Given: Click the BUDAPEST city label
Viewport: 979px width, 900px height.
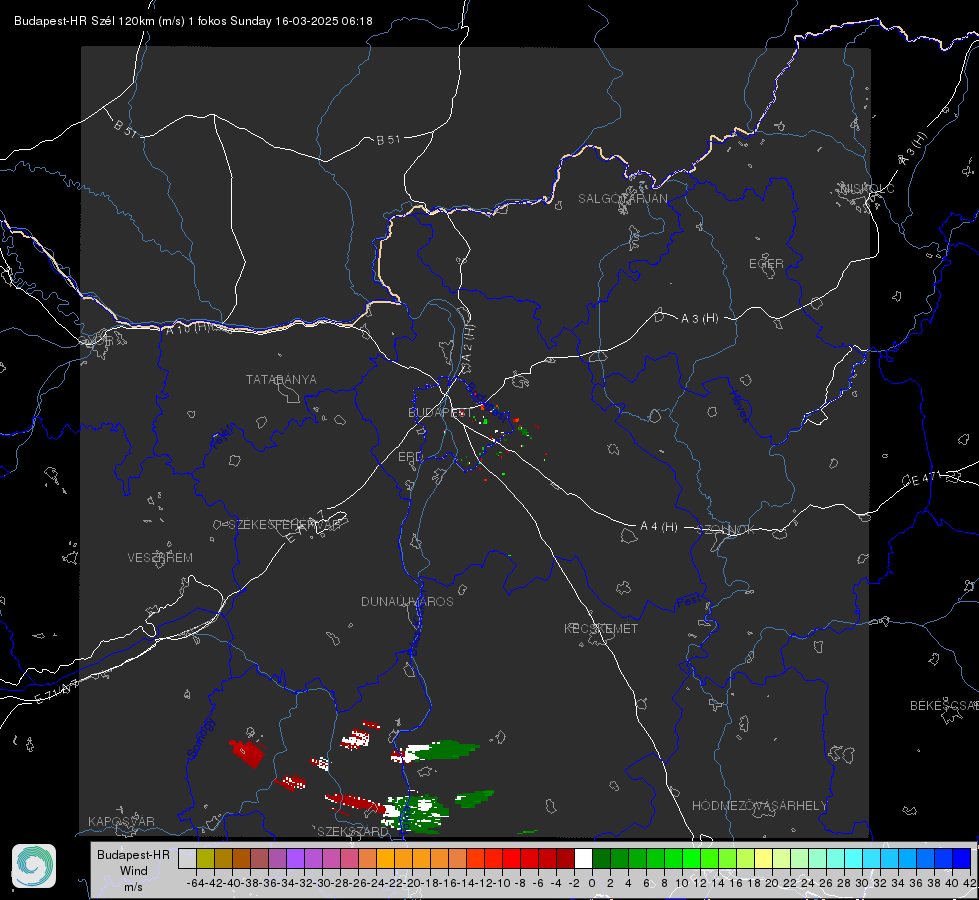Looking at the screenshot, I should (x=440, y=412).
